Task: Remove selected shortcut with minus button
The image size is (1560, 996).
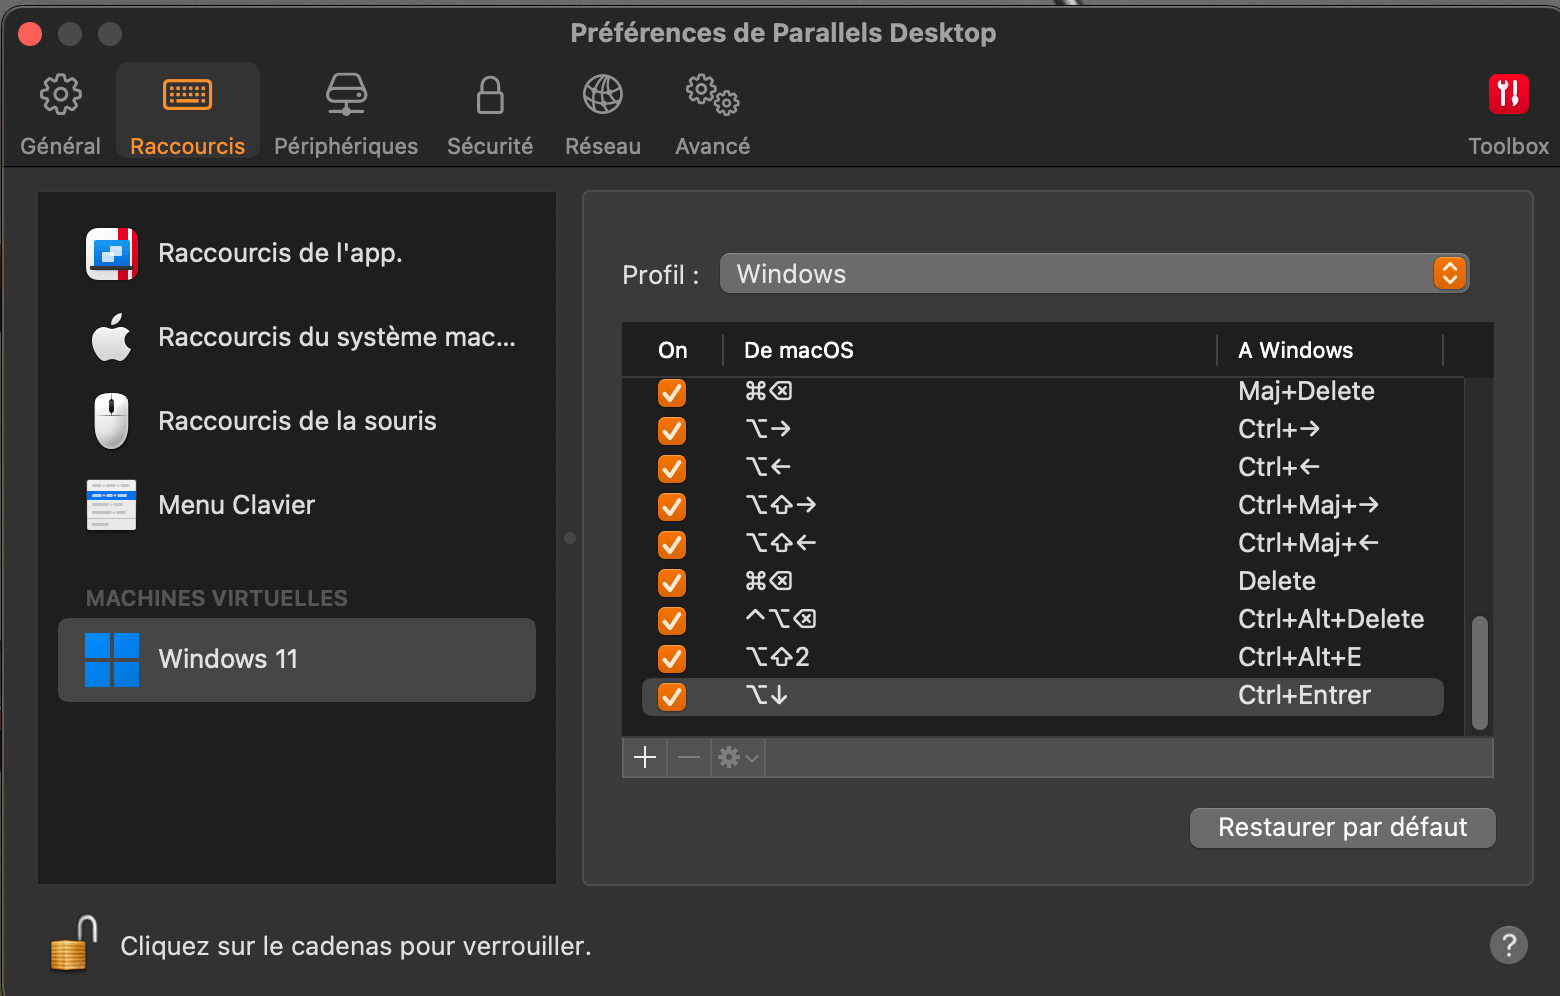Action: coord(689,757)
